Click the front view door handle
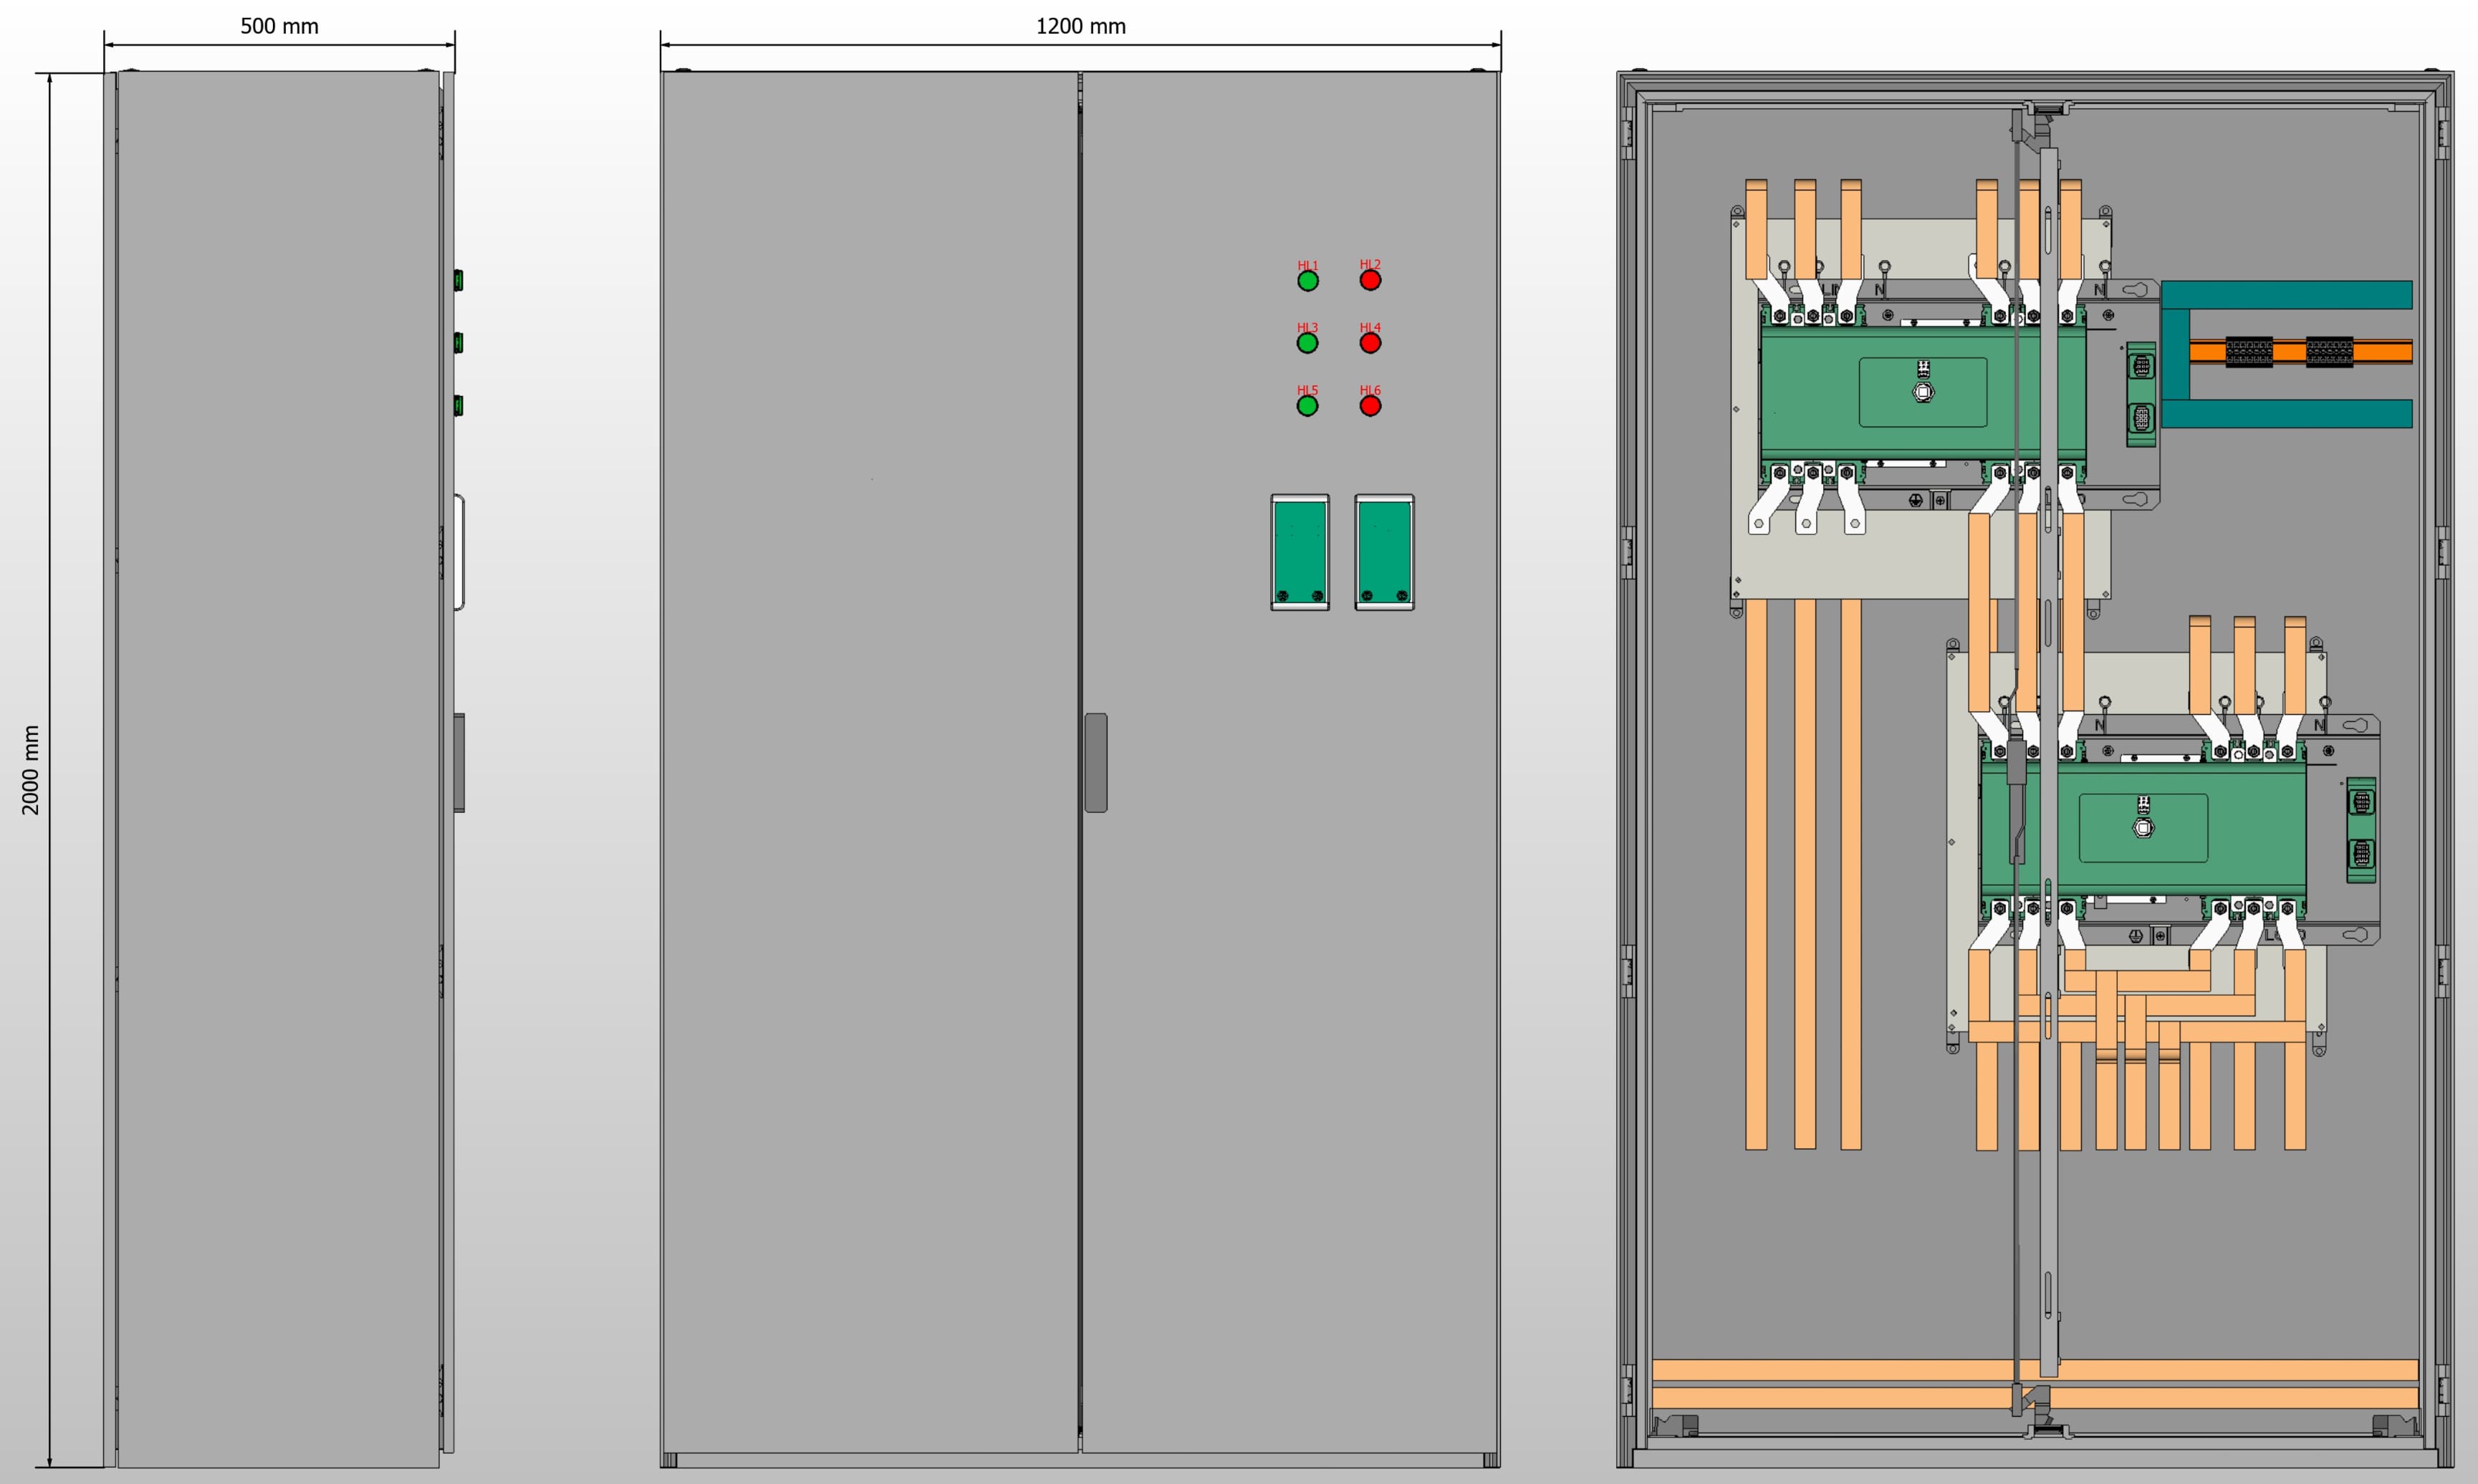The width and height of the screenshot is (2478, 1484). pos(1096,762)
